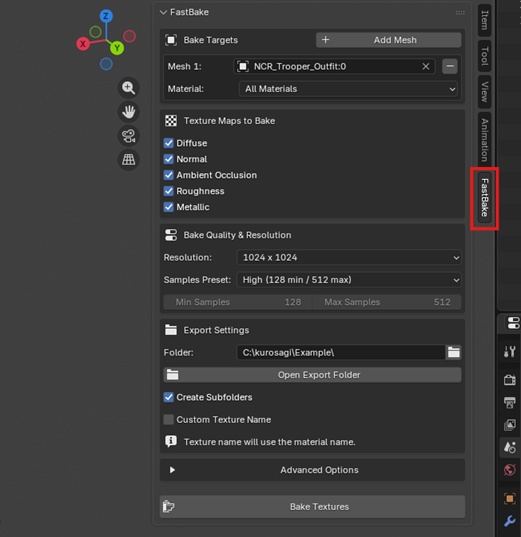Click the Z axis on the navigation gizmo
This screenshot has width=521, height=537.
coord(106,16)
